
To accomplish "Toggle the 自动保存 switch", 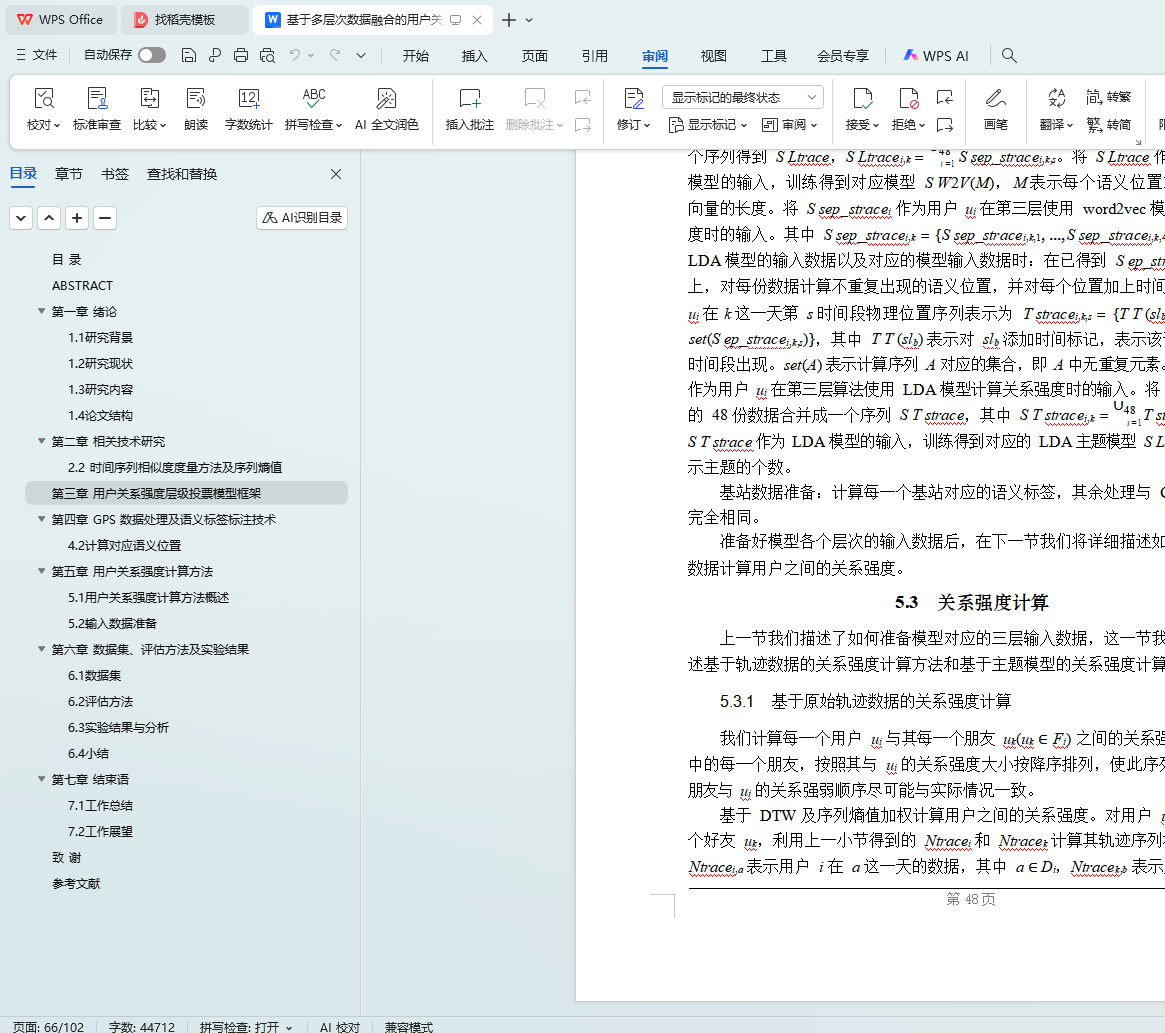I will point(152,56).
